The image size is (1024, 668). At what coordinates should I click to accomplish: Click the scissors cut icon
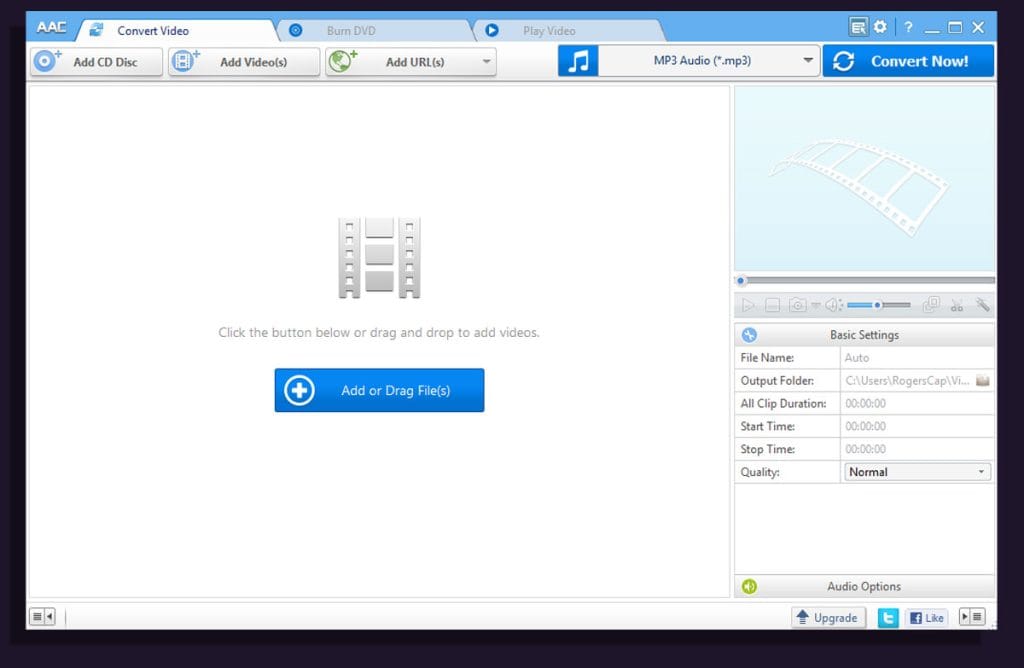tap(957, 305)
